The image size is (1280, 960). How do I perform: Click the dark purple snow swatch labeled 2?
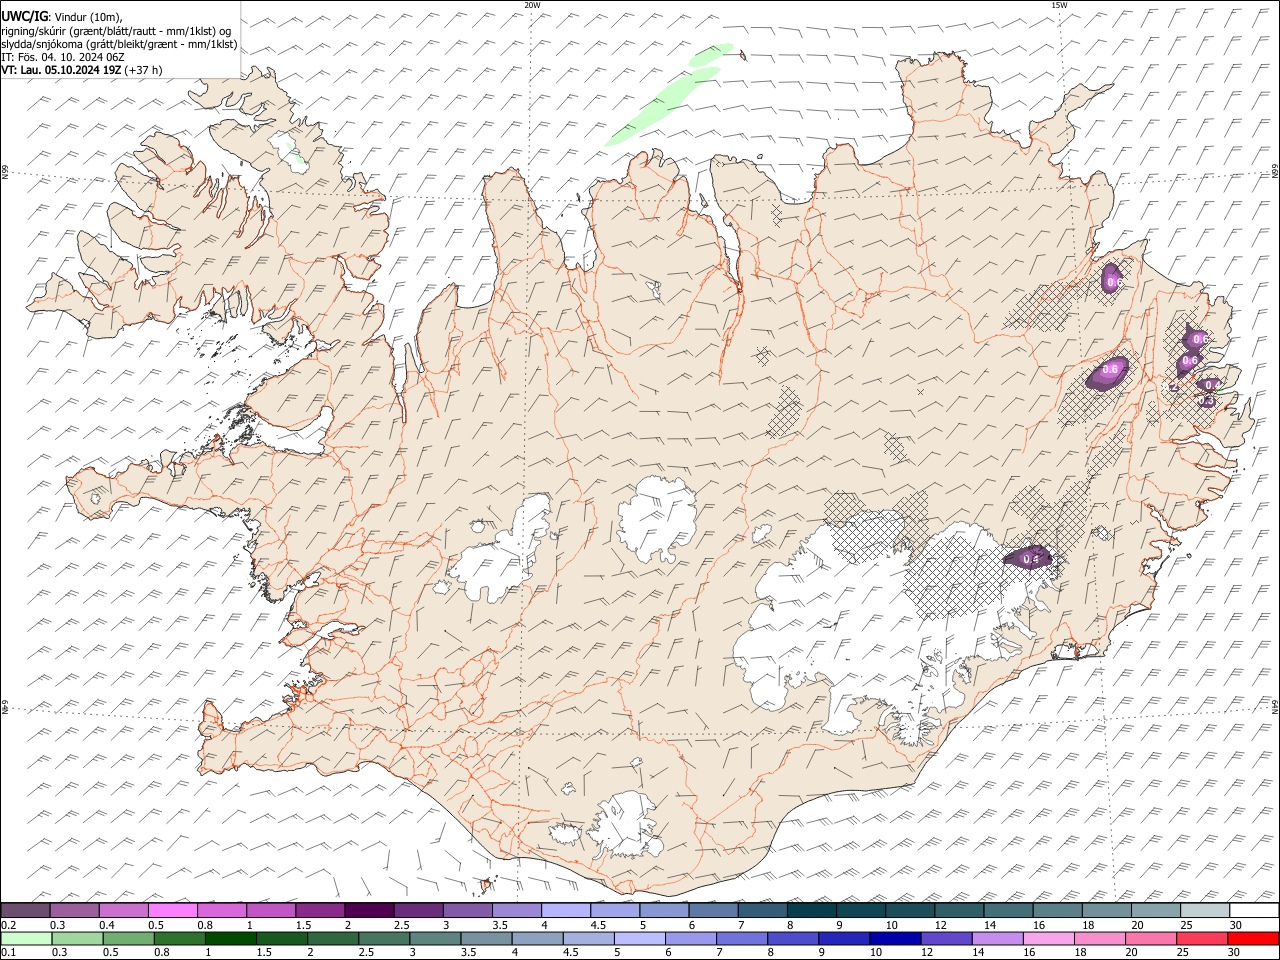click(x=368, y=910)
